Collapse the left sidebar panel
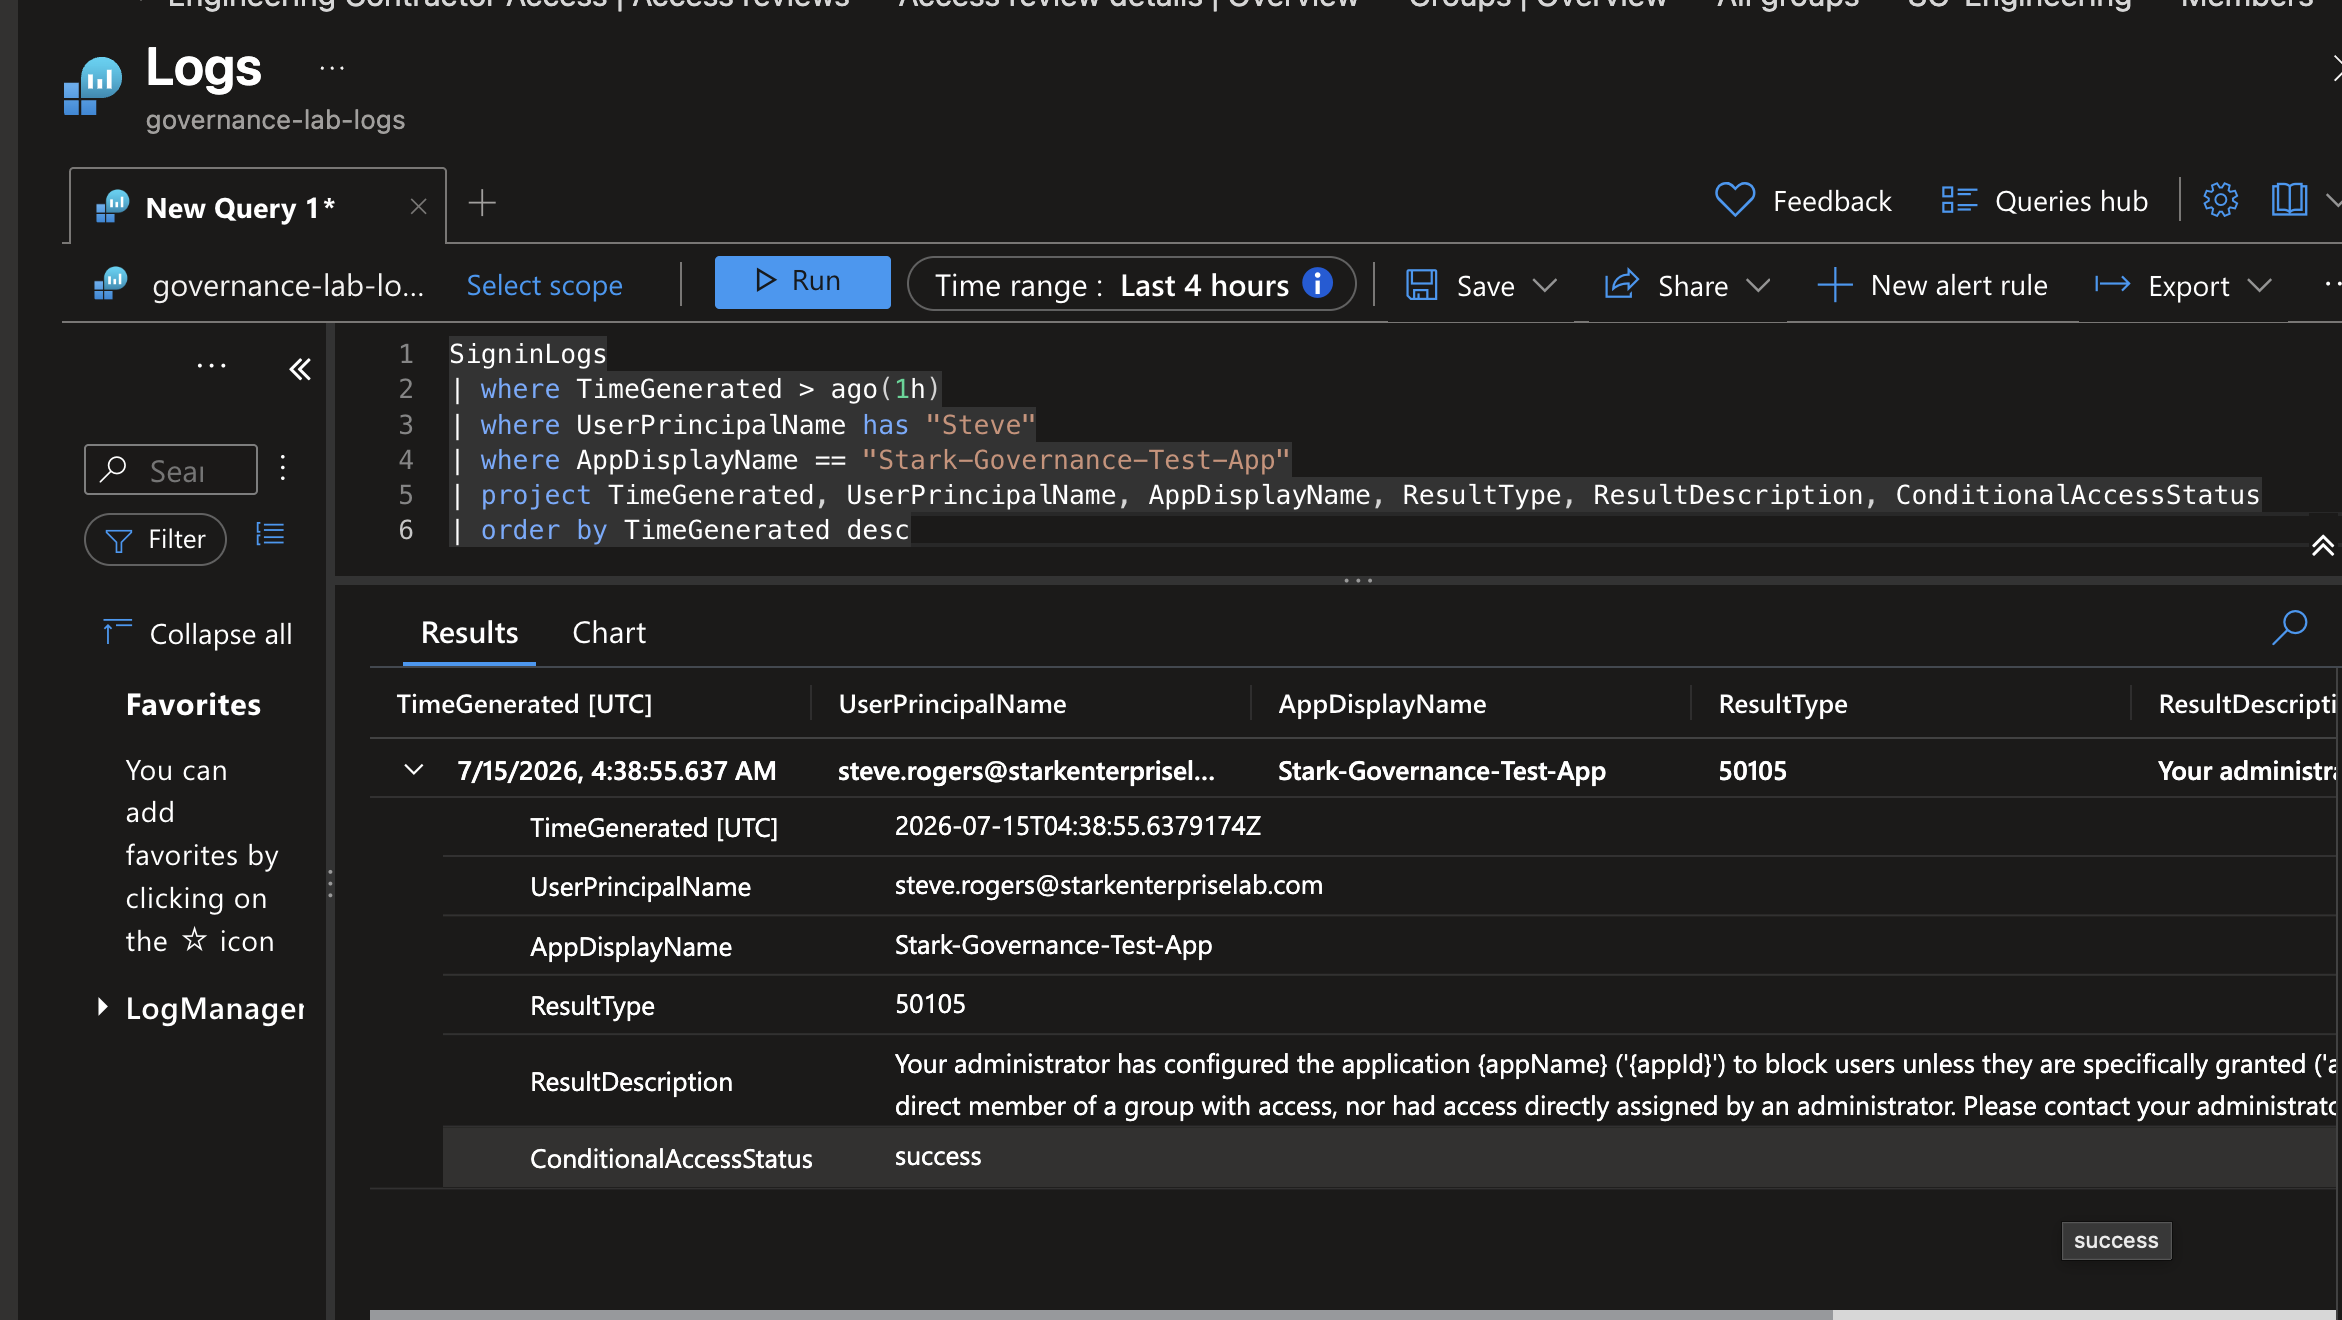 click(x=300, y=369)
